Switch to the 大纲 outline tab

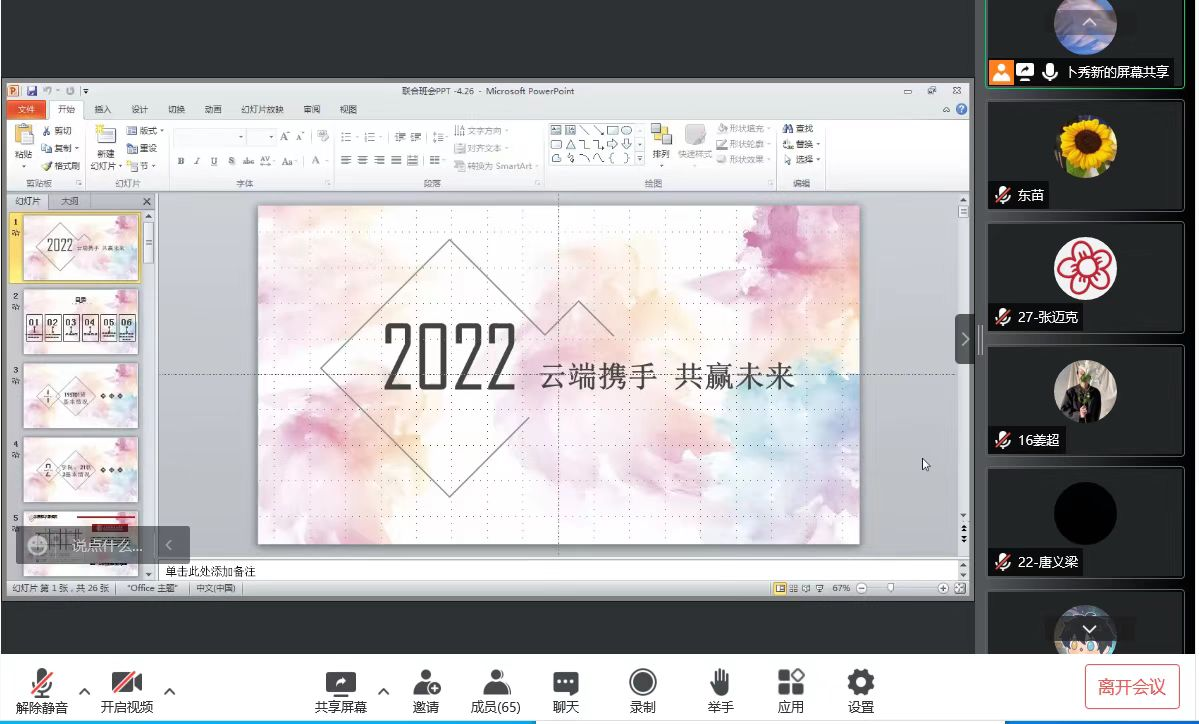click(70, 201)
